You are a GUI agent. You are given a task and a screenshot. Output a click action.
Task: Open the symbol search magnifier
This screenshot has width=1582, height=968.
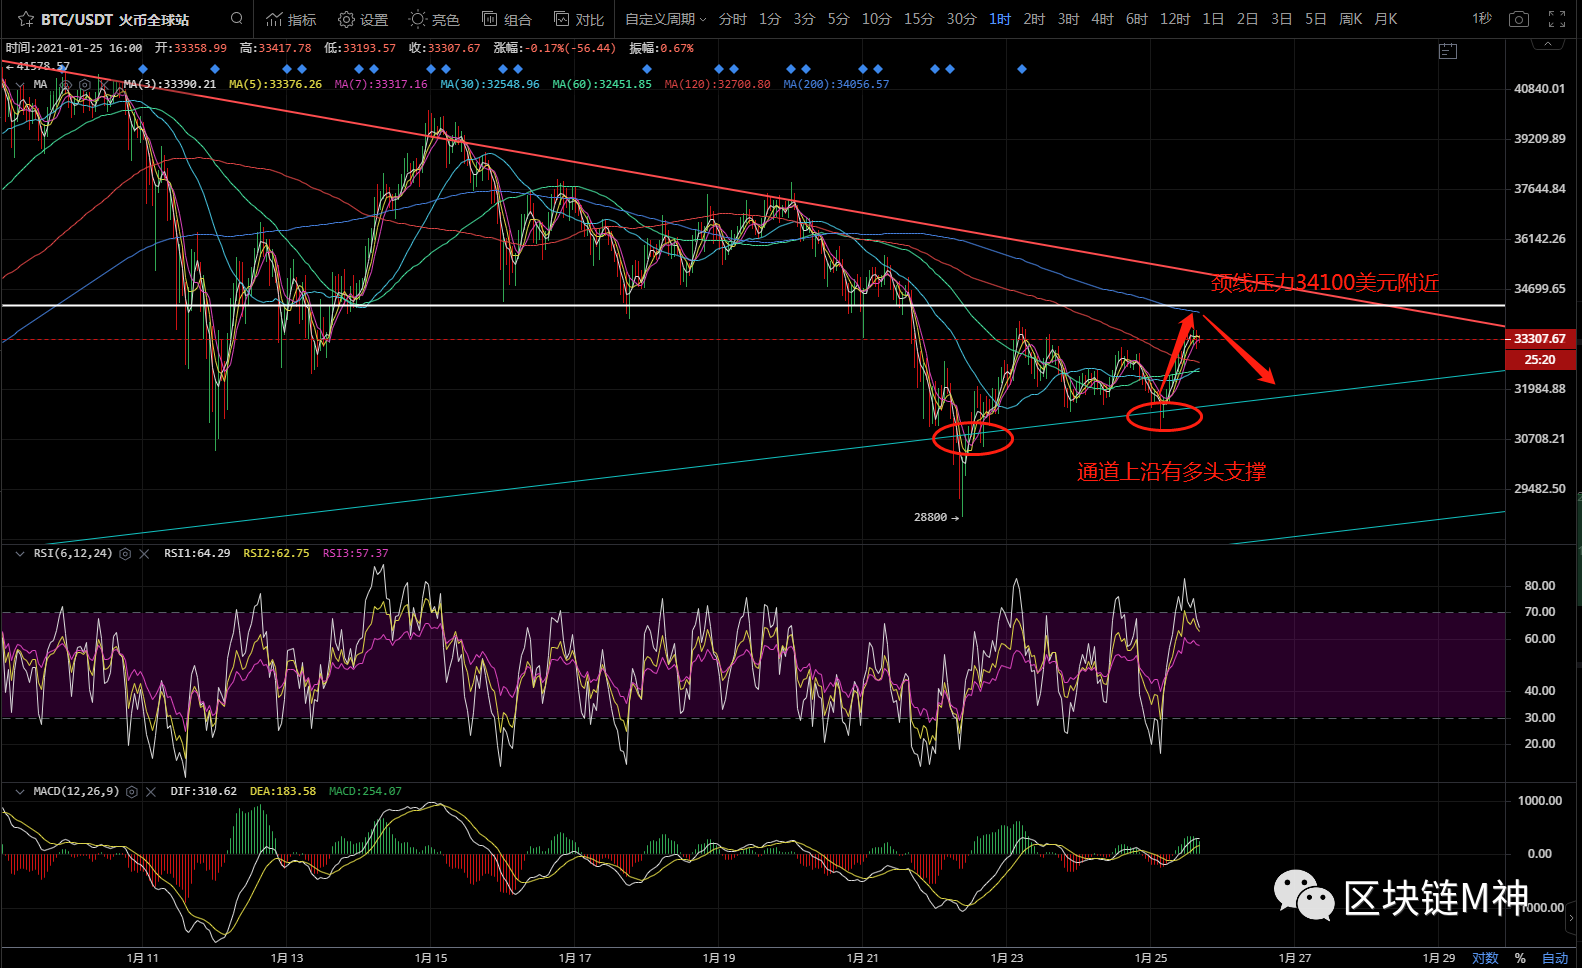point(236,18)
